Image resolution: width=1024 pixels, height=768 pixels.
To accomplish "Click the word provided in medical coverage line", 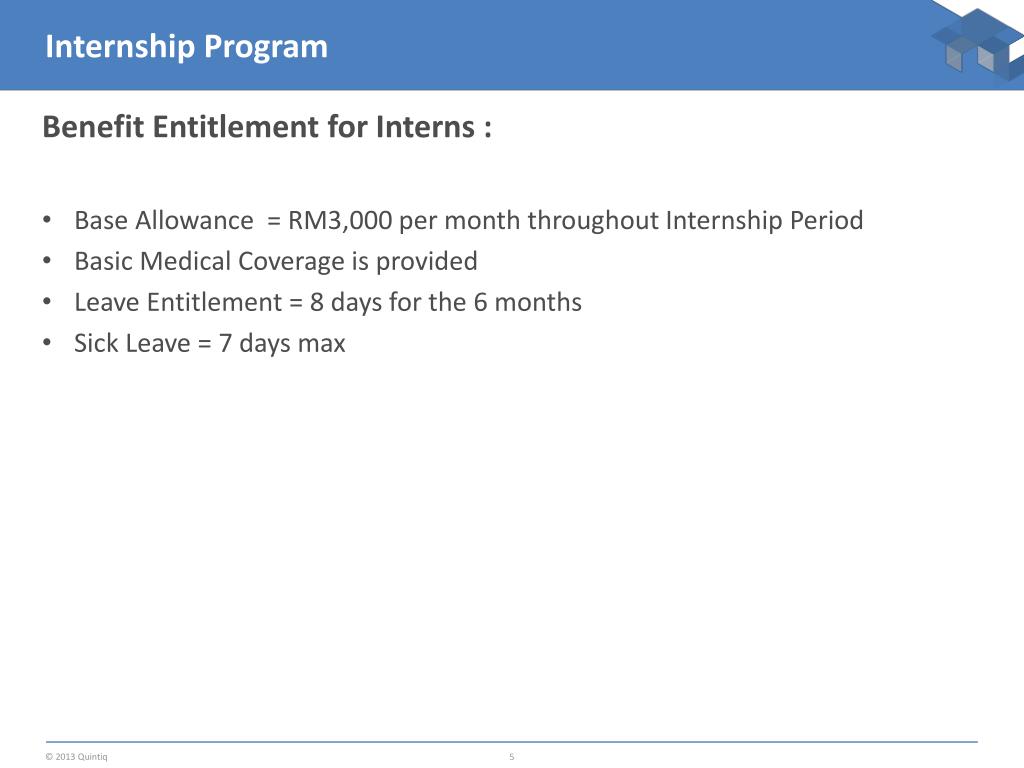I will click(426, 261).
